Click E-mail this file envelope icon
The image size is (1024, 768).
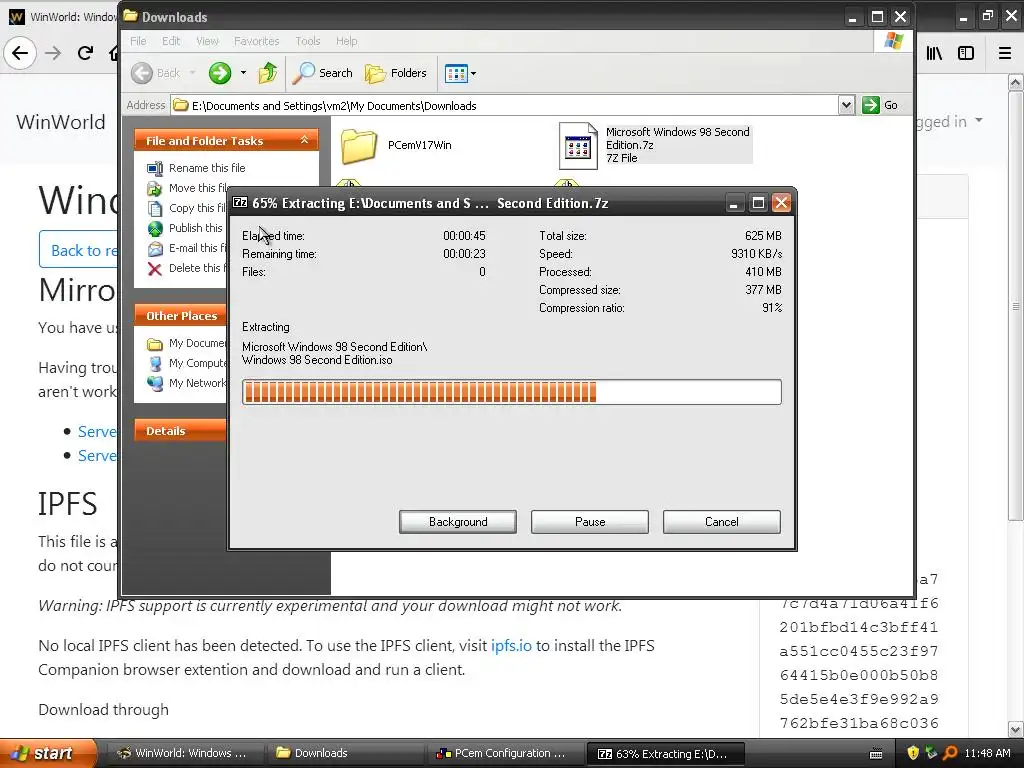coord(155,249)
